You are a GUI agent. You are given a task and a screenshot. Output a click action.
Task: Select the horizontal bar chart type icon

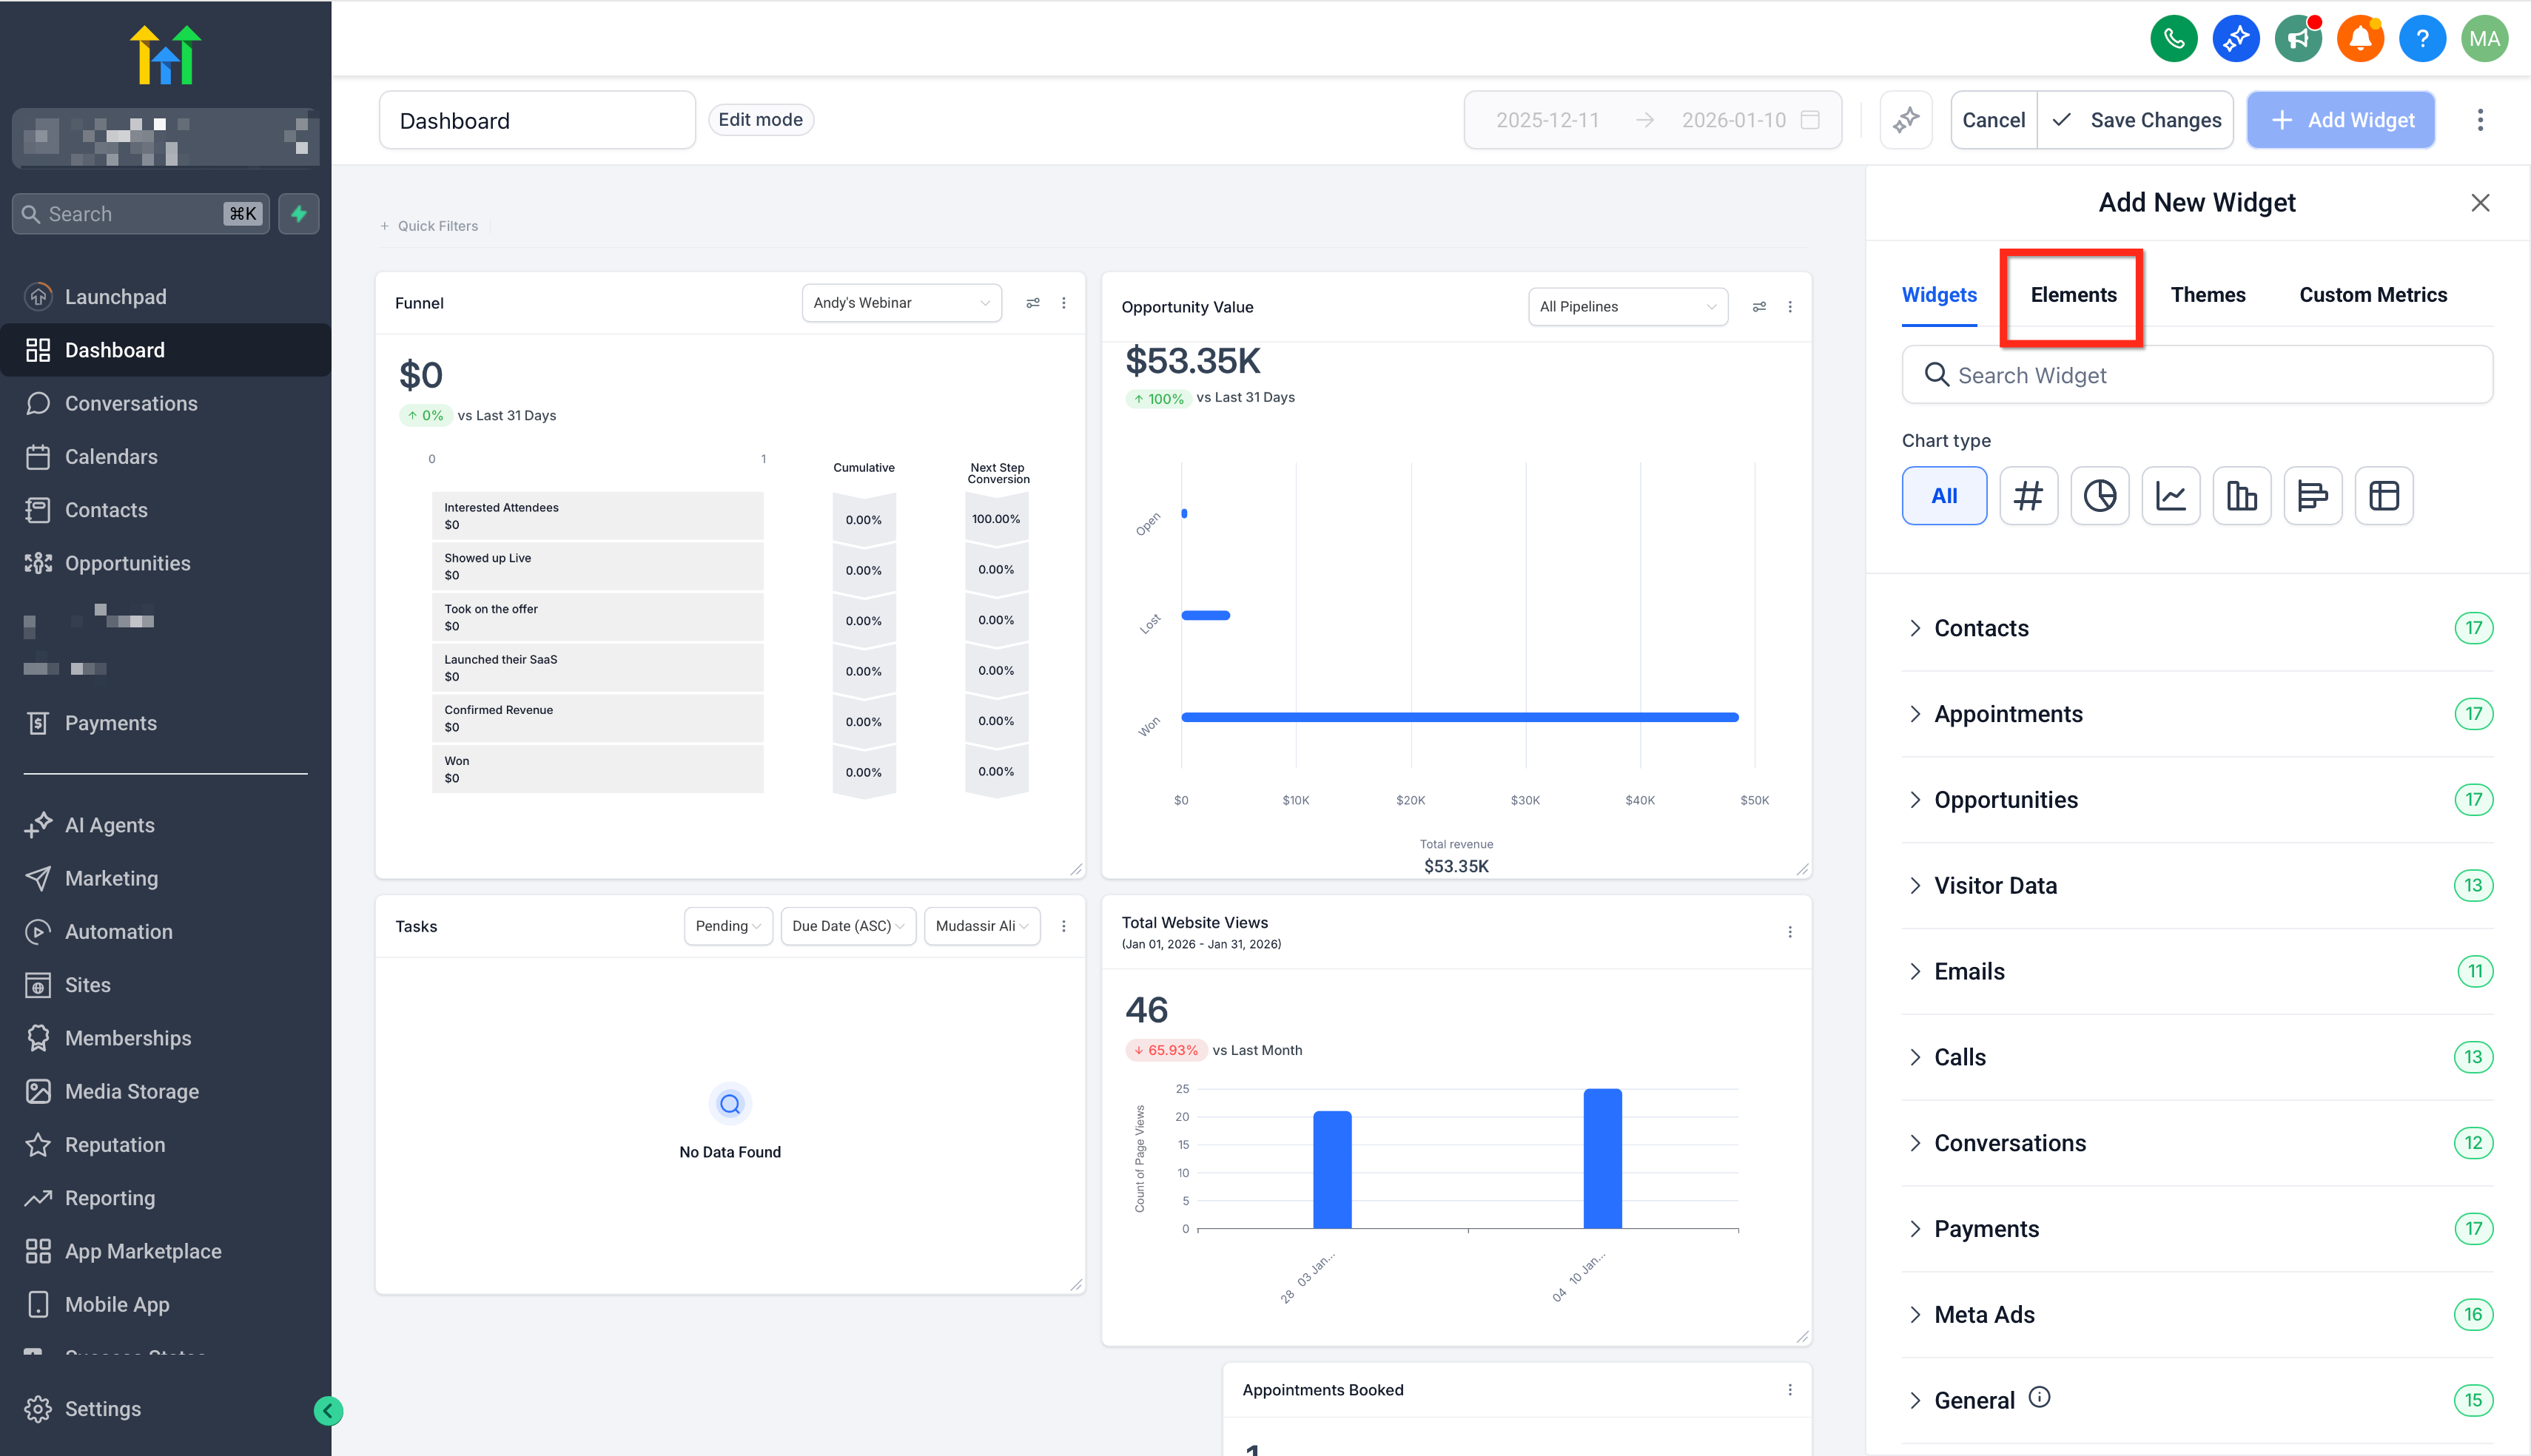coord(2312,496)
